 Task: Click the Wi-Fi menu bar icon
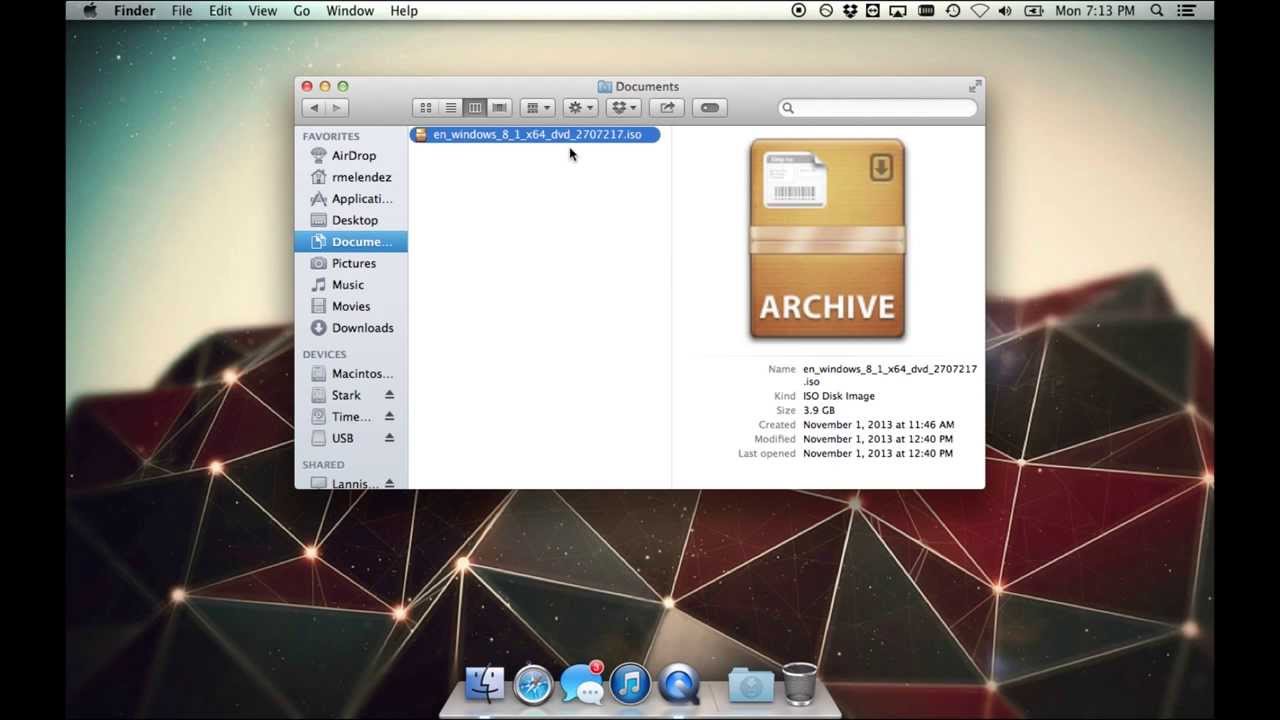[x=980, y=11]
